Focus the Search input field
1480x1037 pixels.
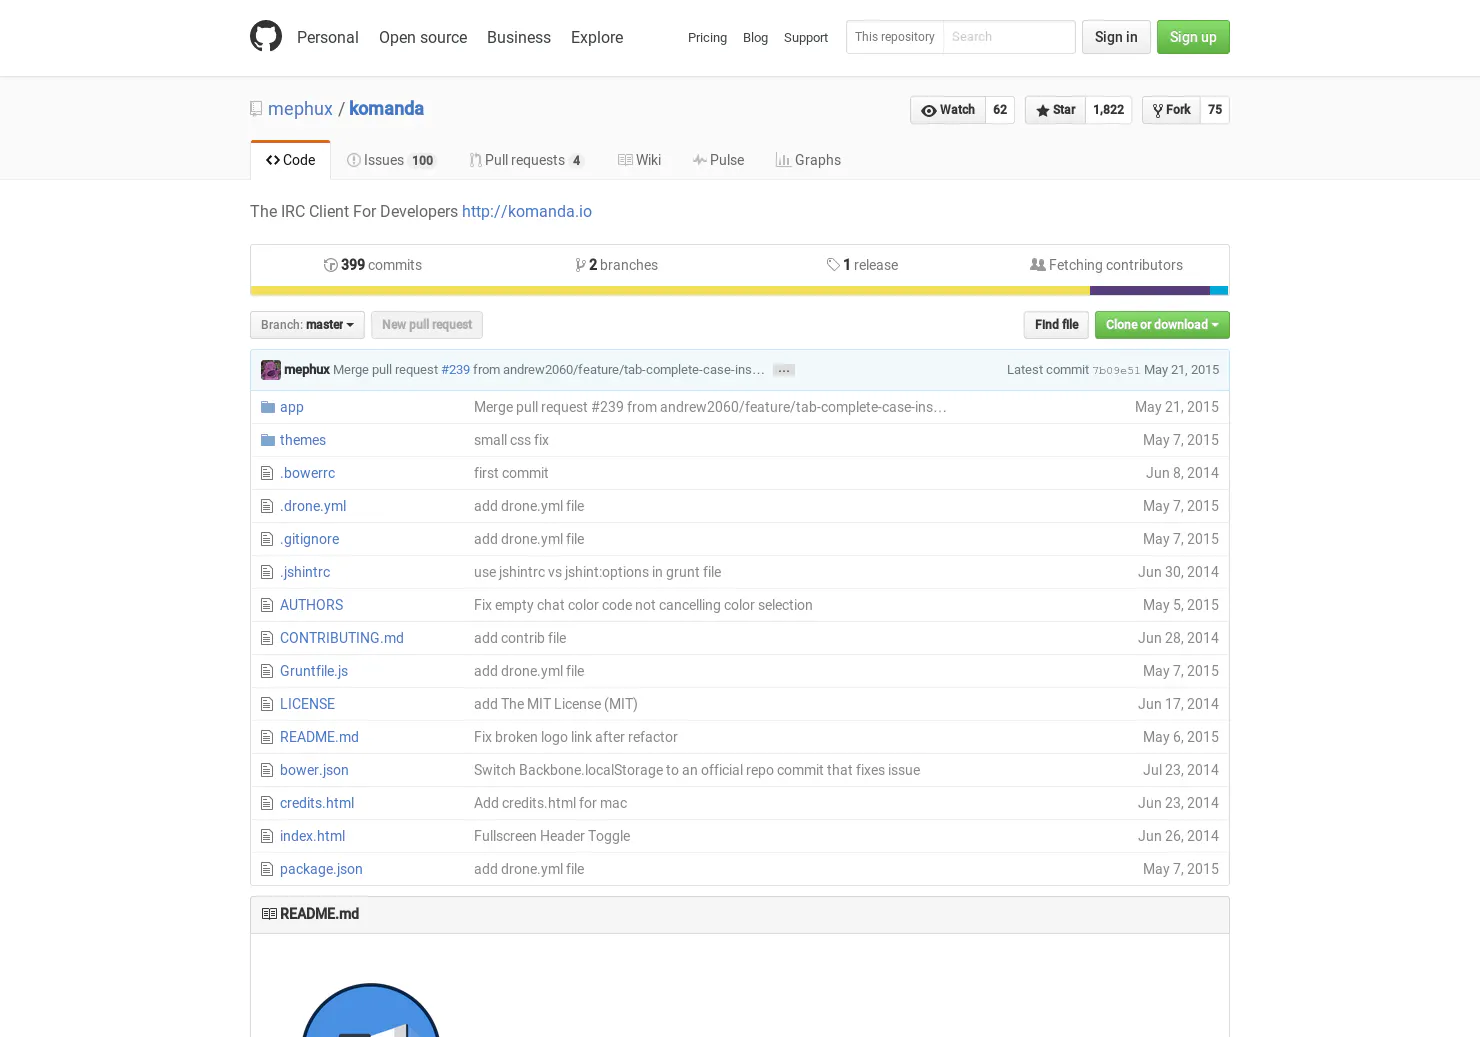tap(1009, 37)
